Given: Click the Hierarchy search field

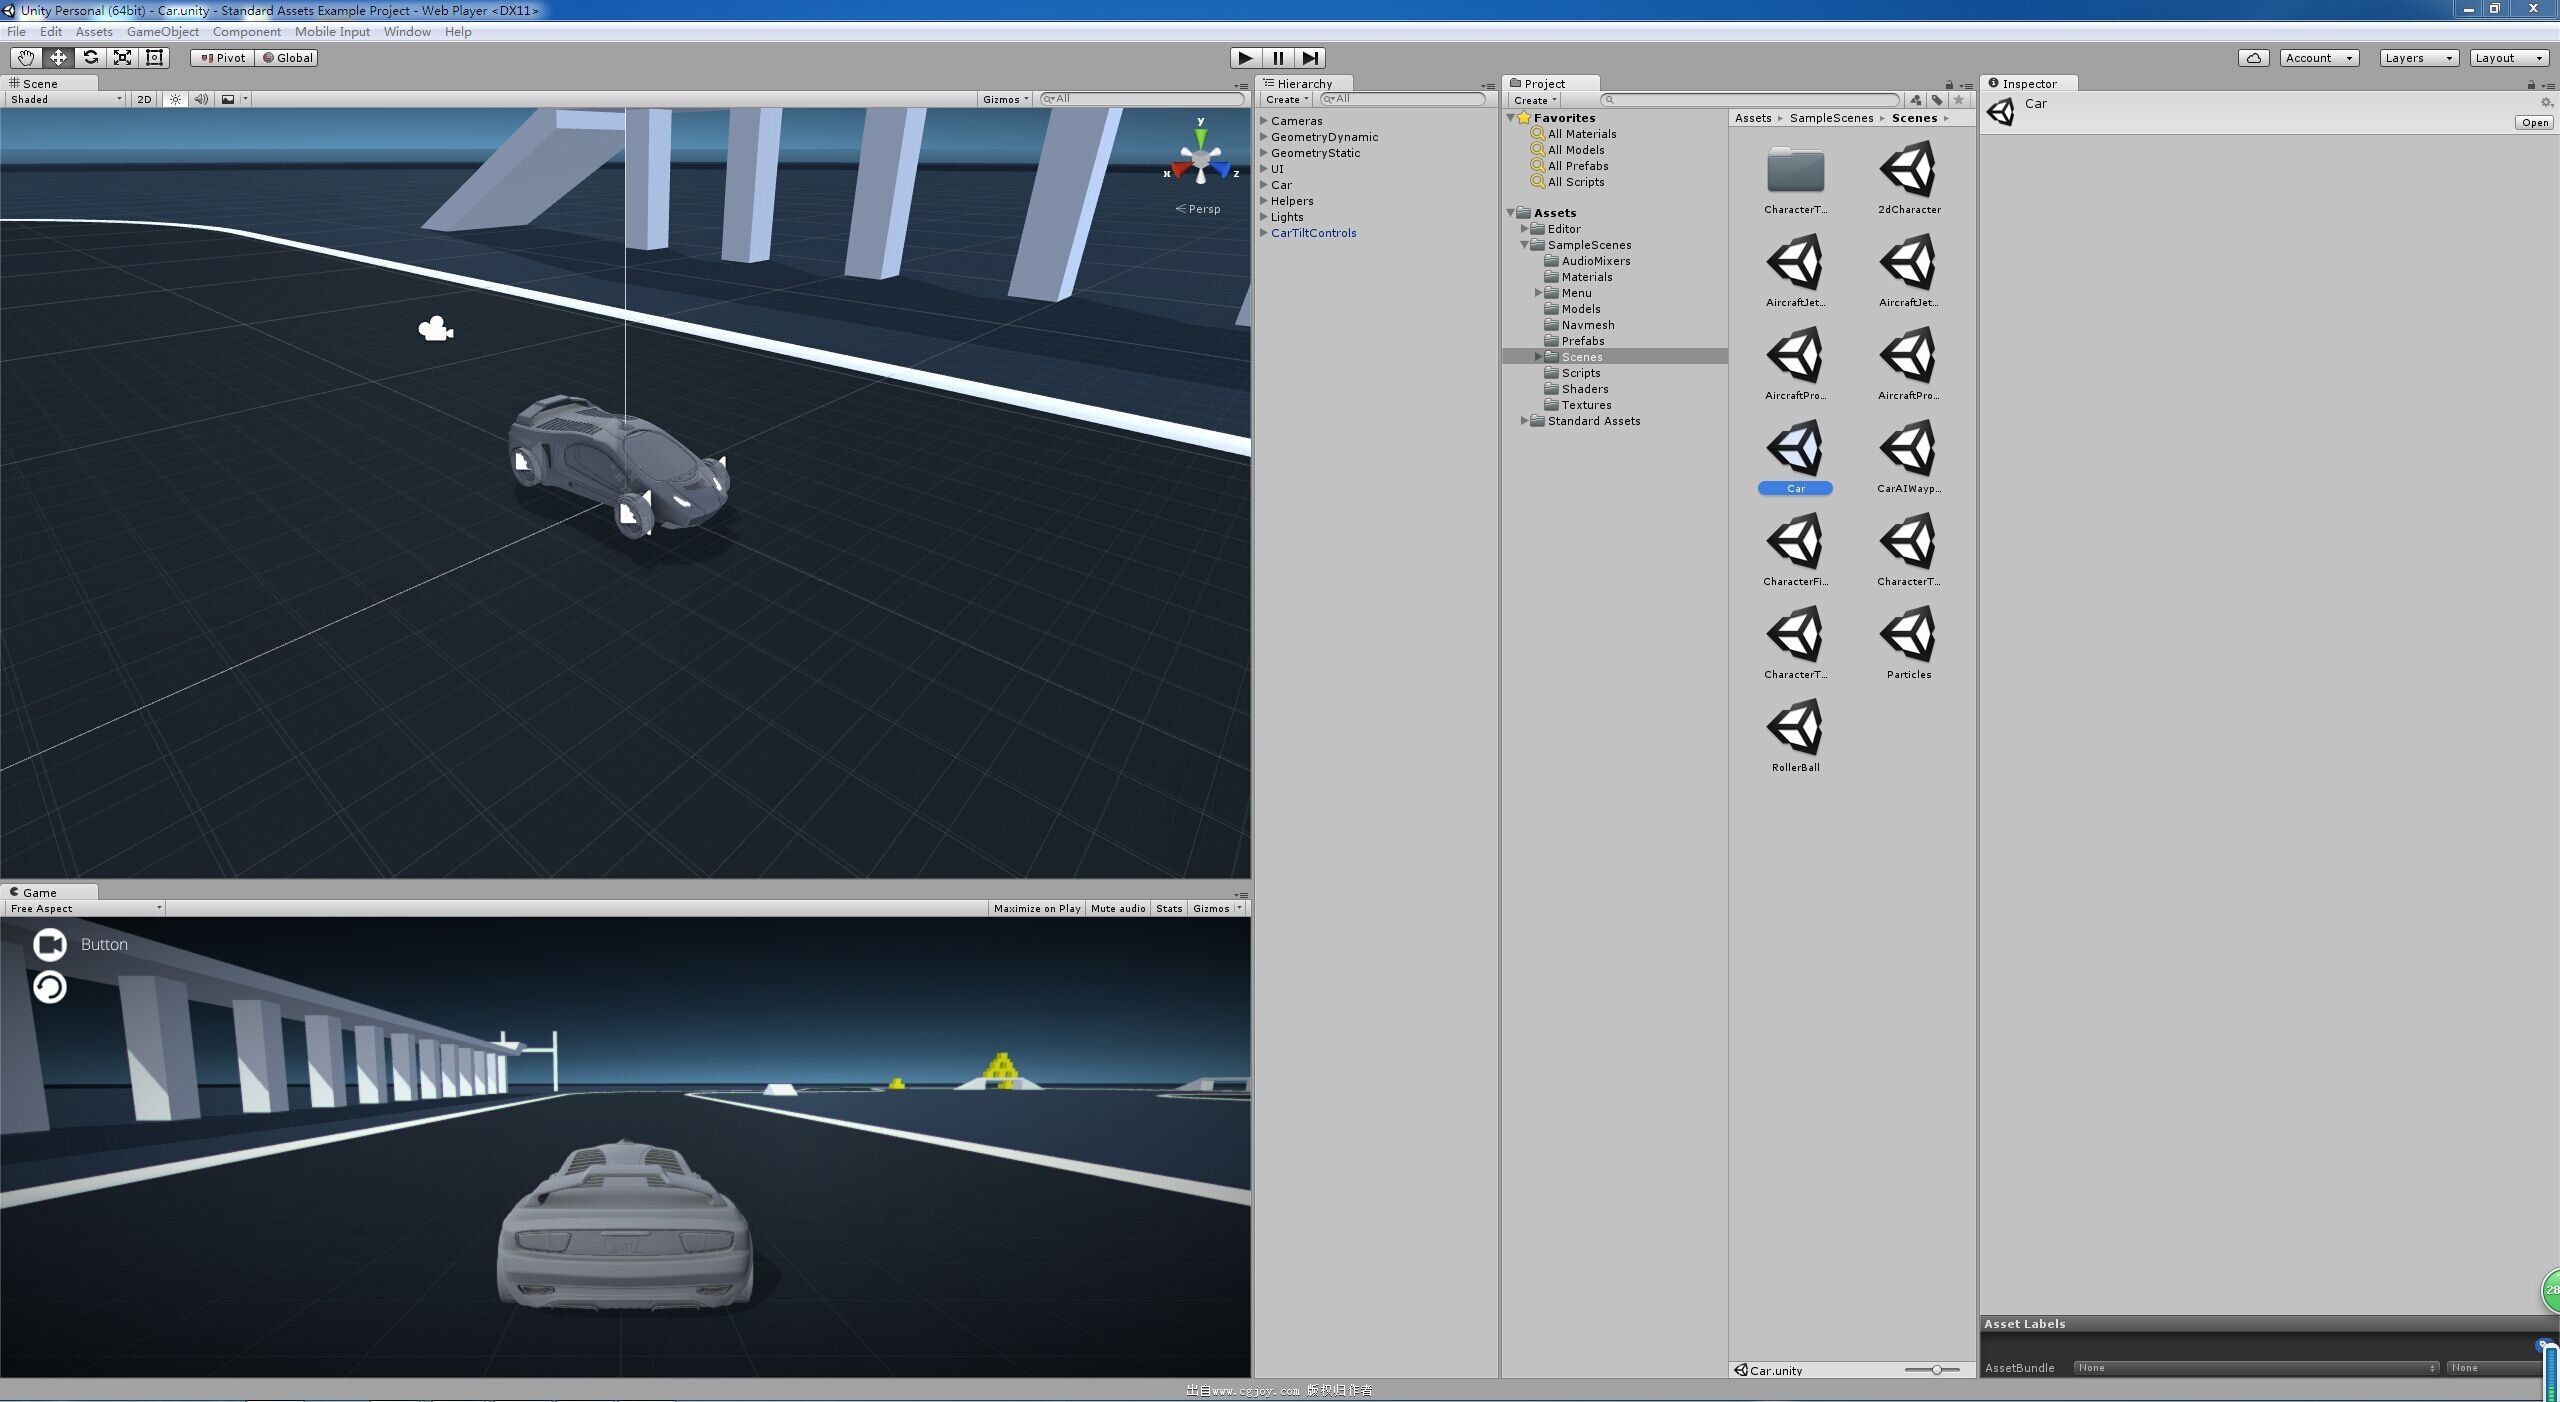Looking at the screenshot, I should [1401, 99].
